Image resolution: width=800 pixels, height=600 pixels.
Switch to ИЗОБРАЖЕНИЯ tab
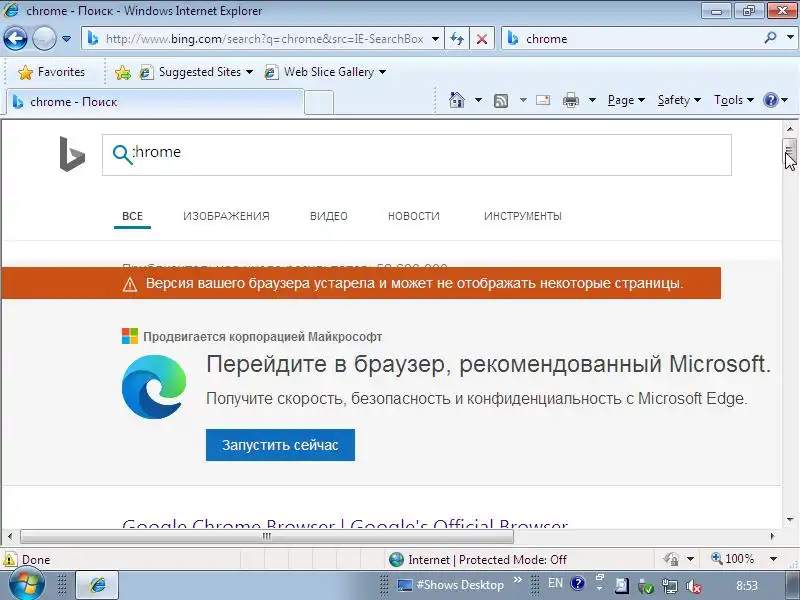(226, 216)
